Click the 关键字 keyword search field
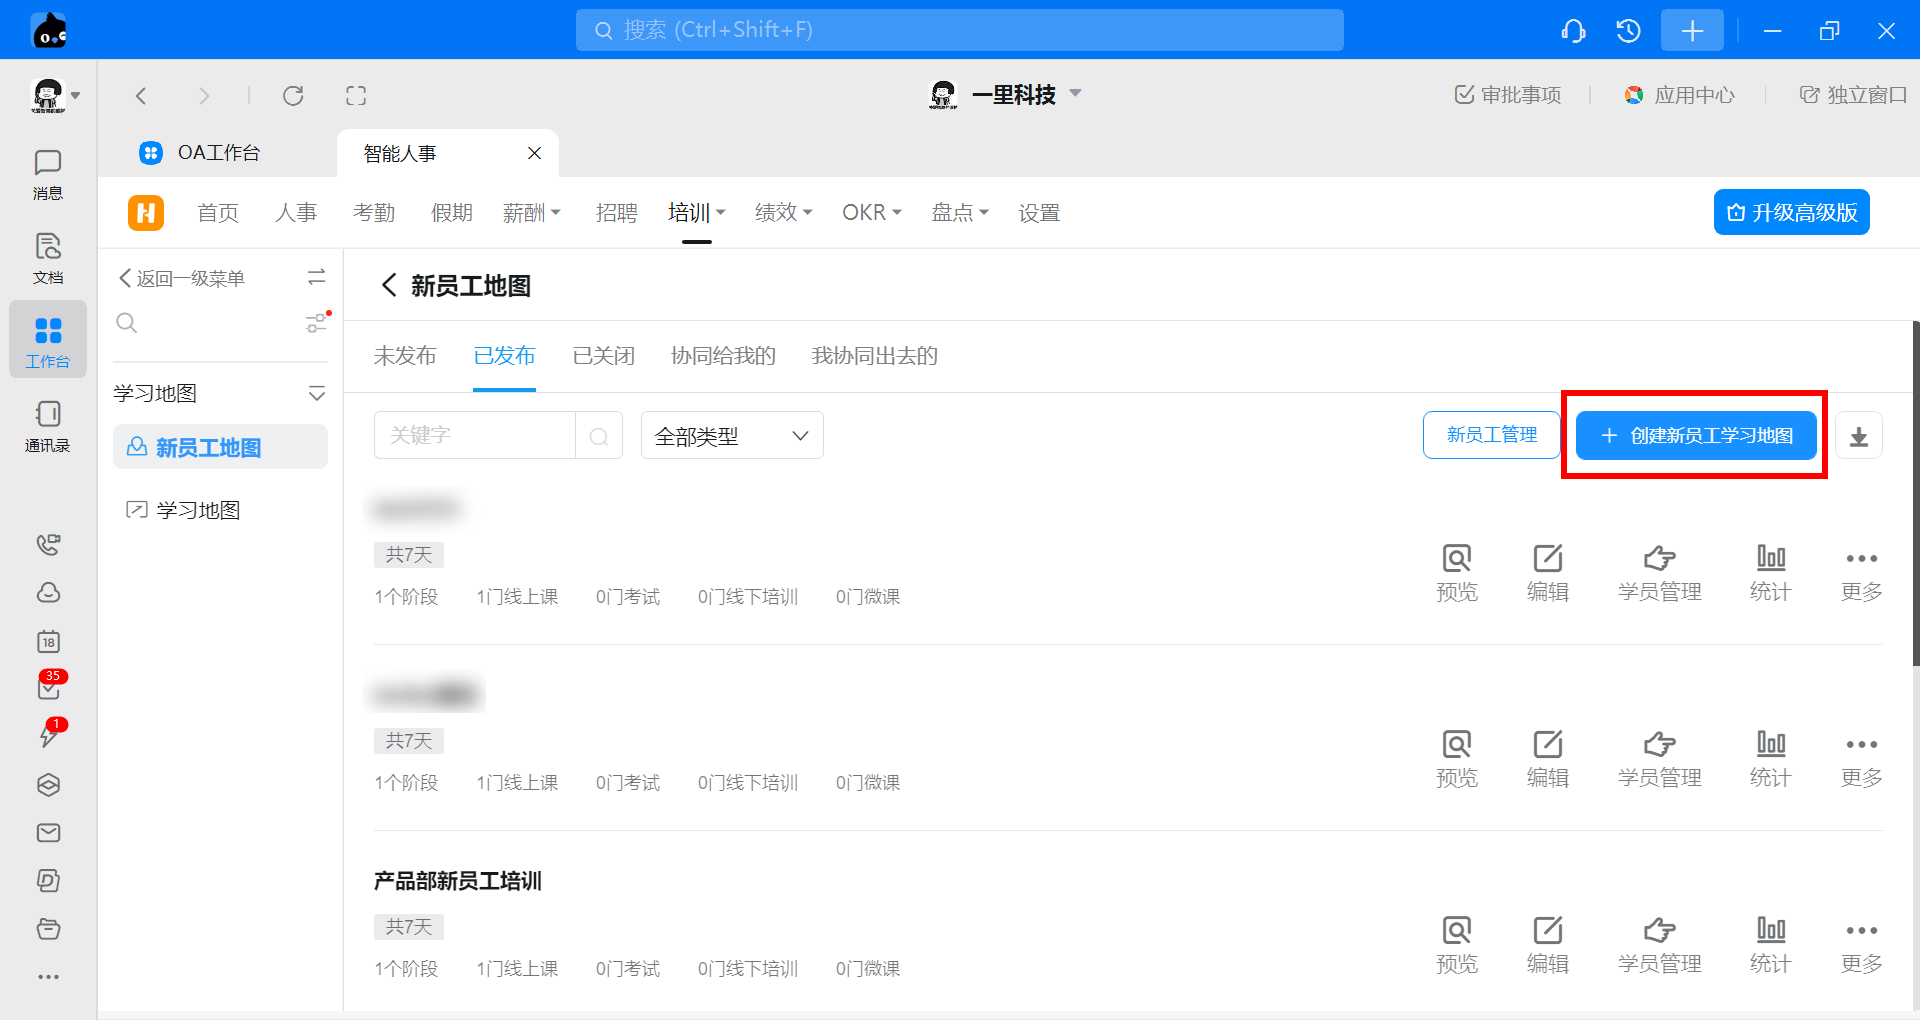The width and height of the screenshot is (1920, 1020). tap(475, 436)
